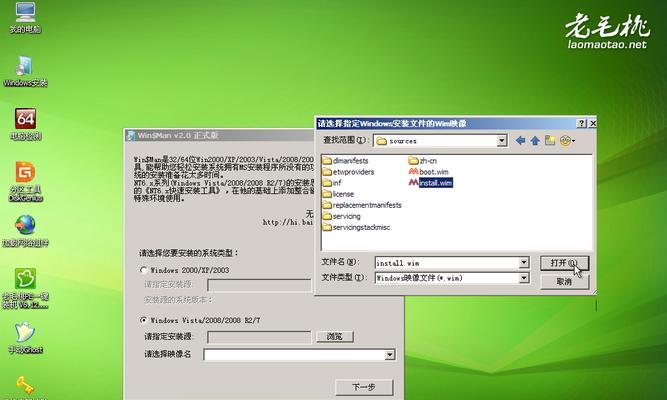Click the dialog help question-mark button

click(581, 123)
